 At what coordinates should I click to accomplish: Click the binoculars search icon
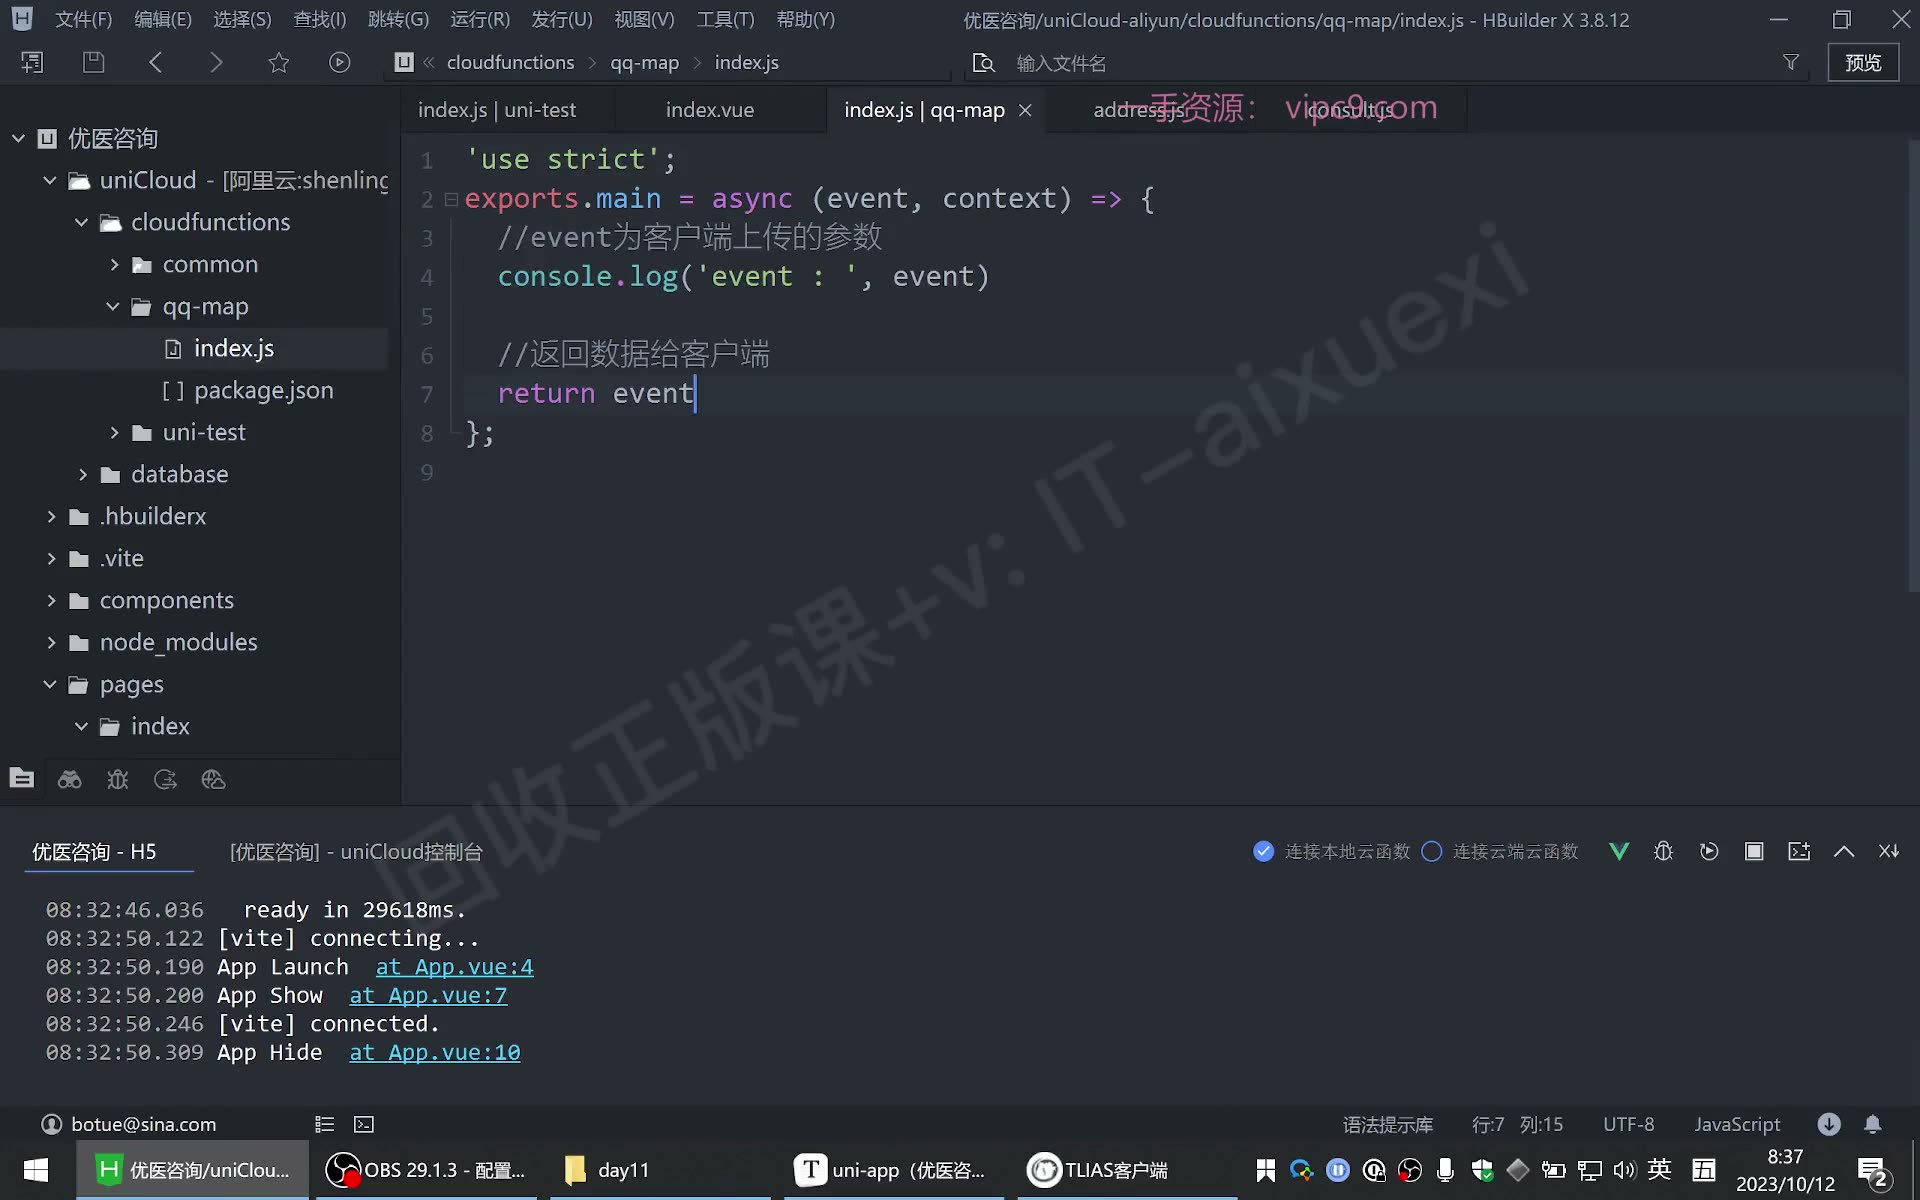point(69,779)
